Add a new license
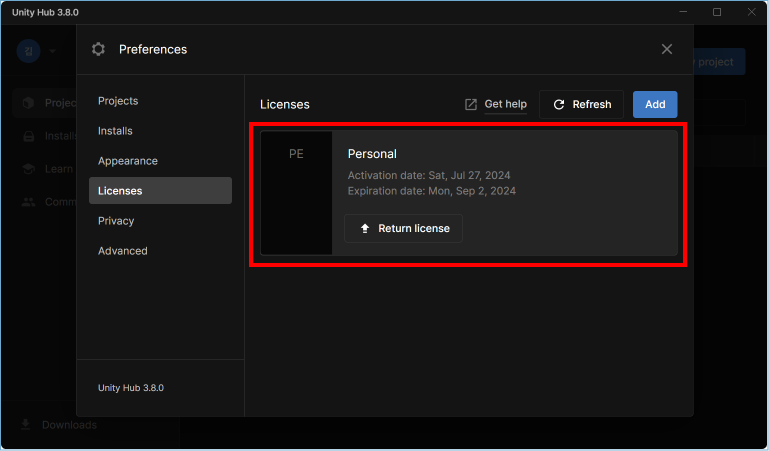Screen dimensions: 769x451 [655, 104]
